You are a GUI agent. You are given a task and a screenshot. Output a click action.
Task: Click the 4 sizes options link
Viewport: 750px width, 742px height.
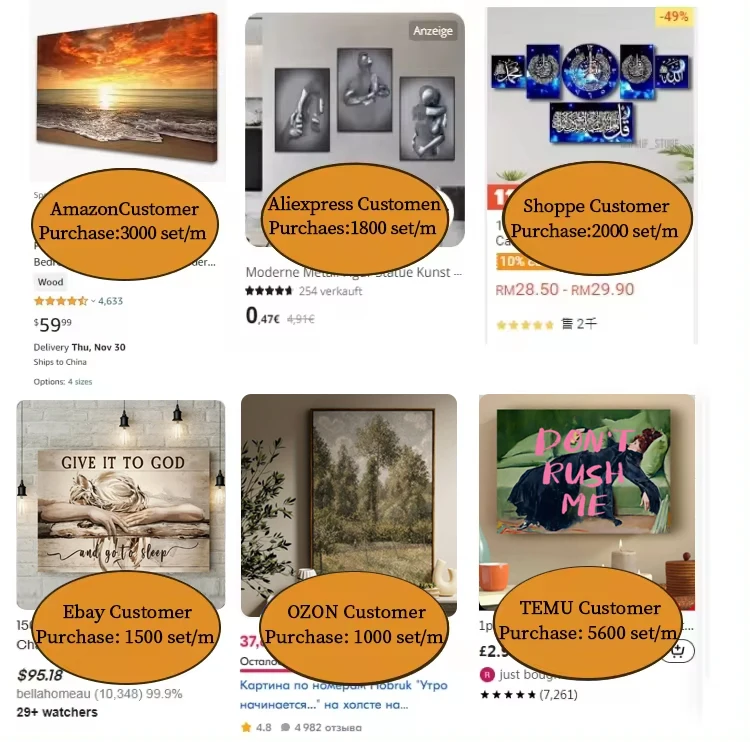coord(80,382)
